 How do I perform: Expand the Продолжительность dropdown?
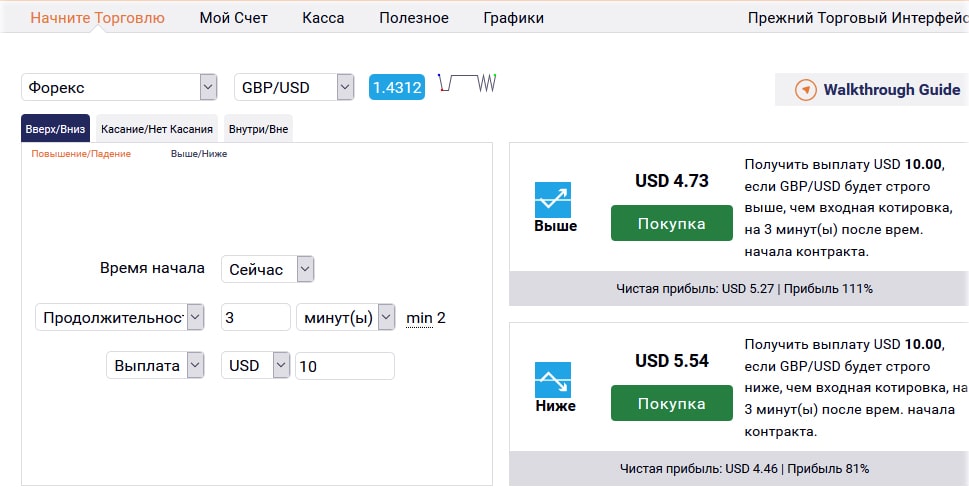point(120,317)
